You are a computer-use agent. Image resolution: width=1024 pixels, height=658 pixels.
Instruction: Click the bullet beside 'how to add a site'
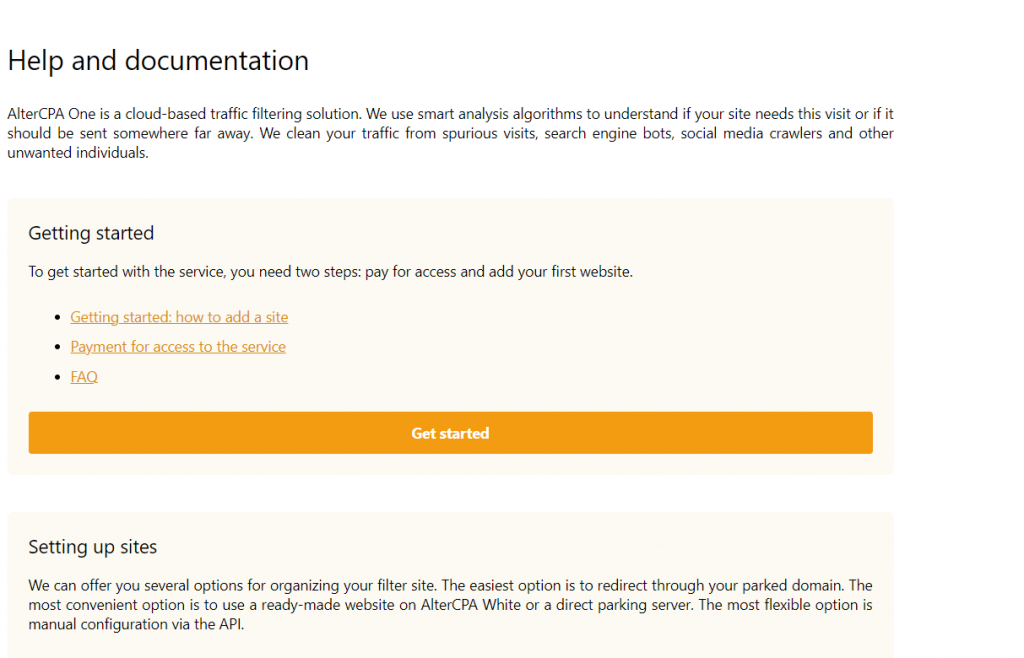pos(58,317)
